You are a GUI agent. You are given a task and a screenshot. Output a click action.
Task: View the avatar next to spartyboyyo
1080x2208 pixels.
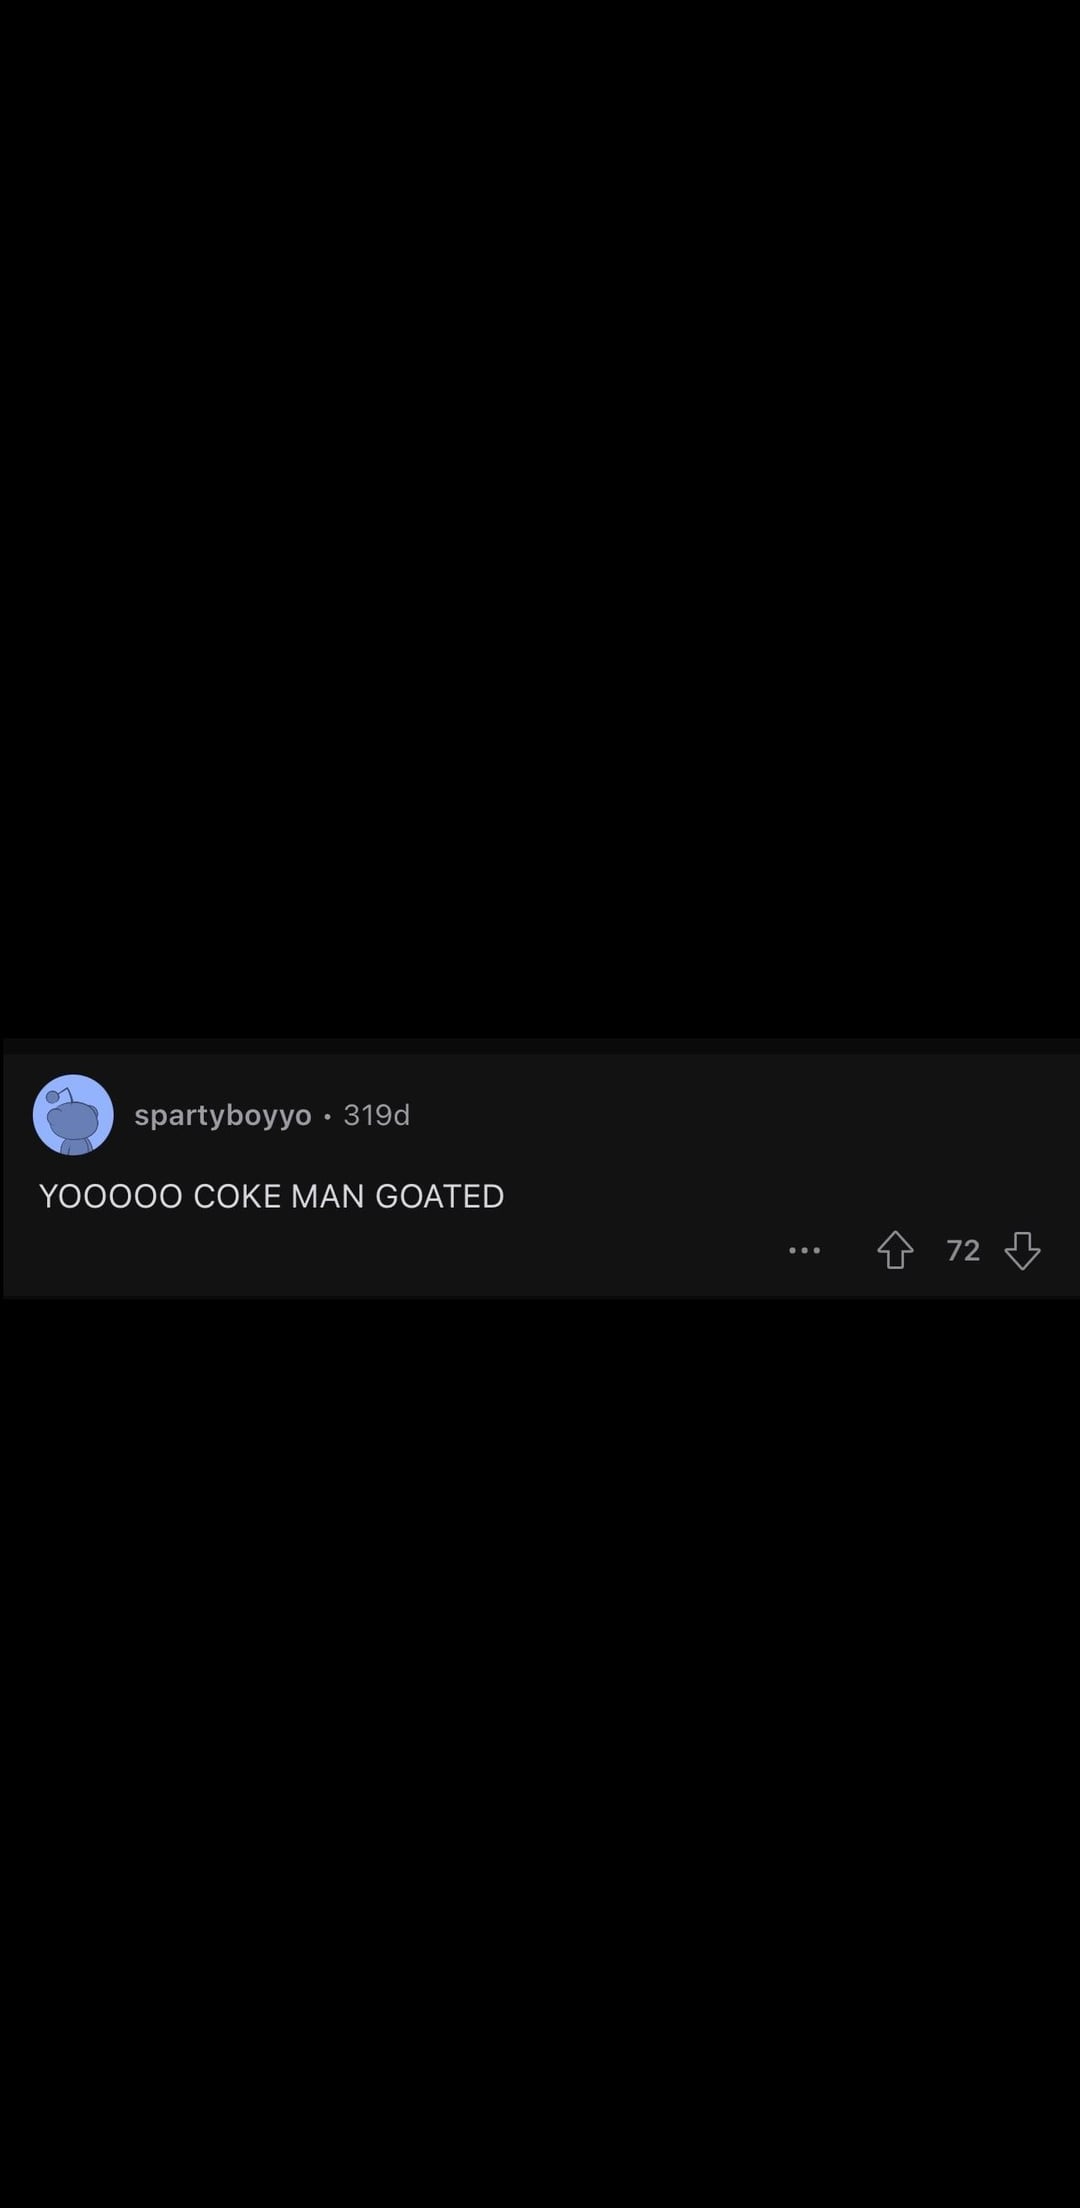[x=73, y=1115]
